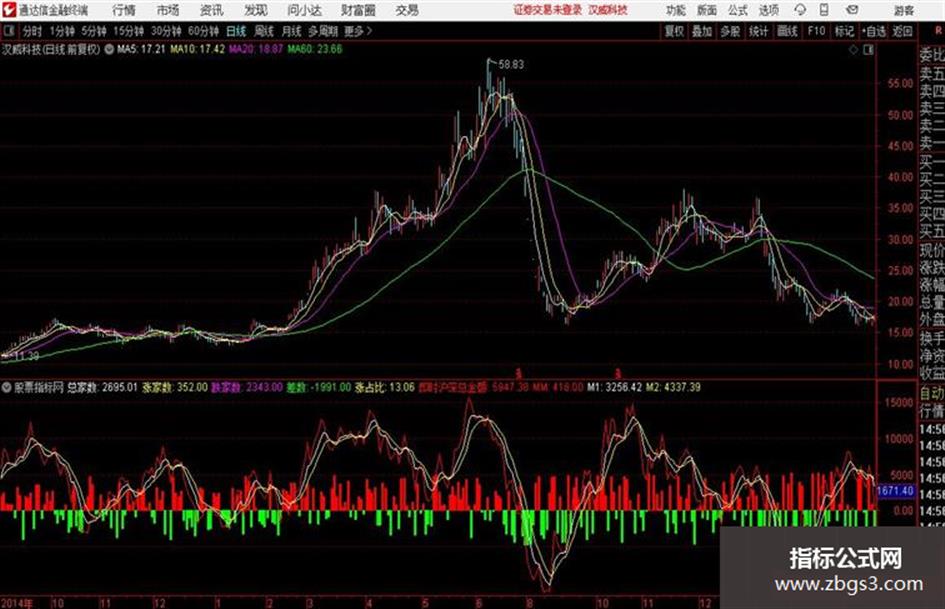Open the headset customer service icon

800,10
